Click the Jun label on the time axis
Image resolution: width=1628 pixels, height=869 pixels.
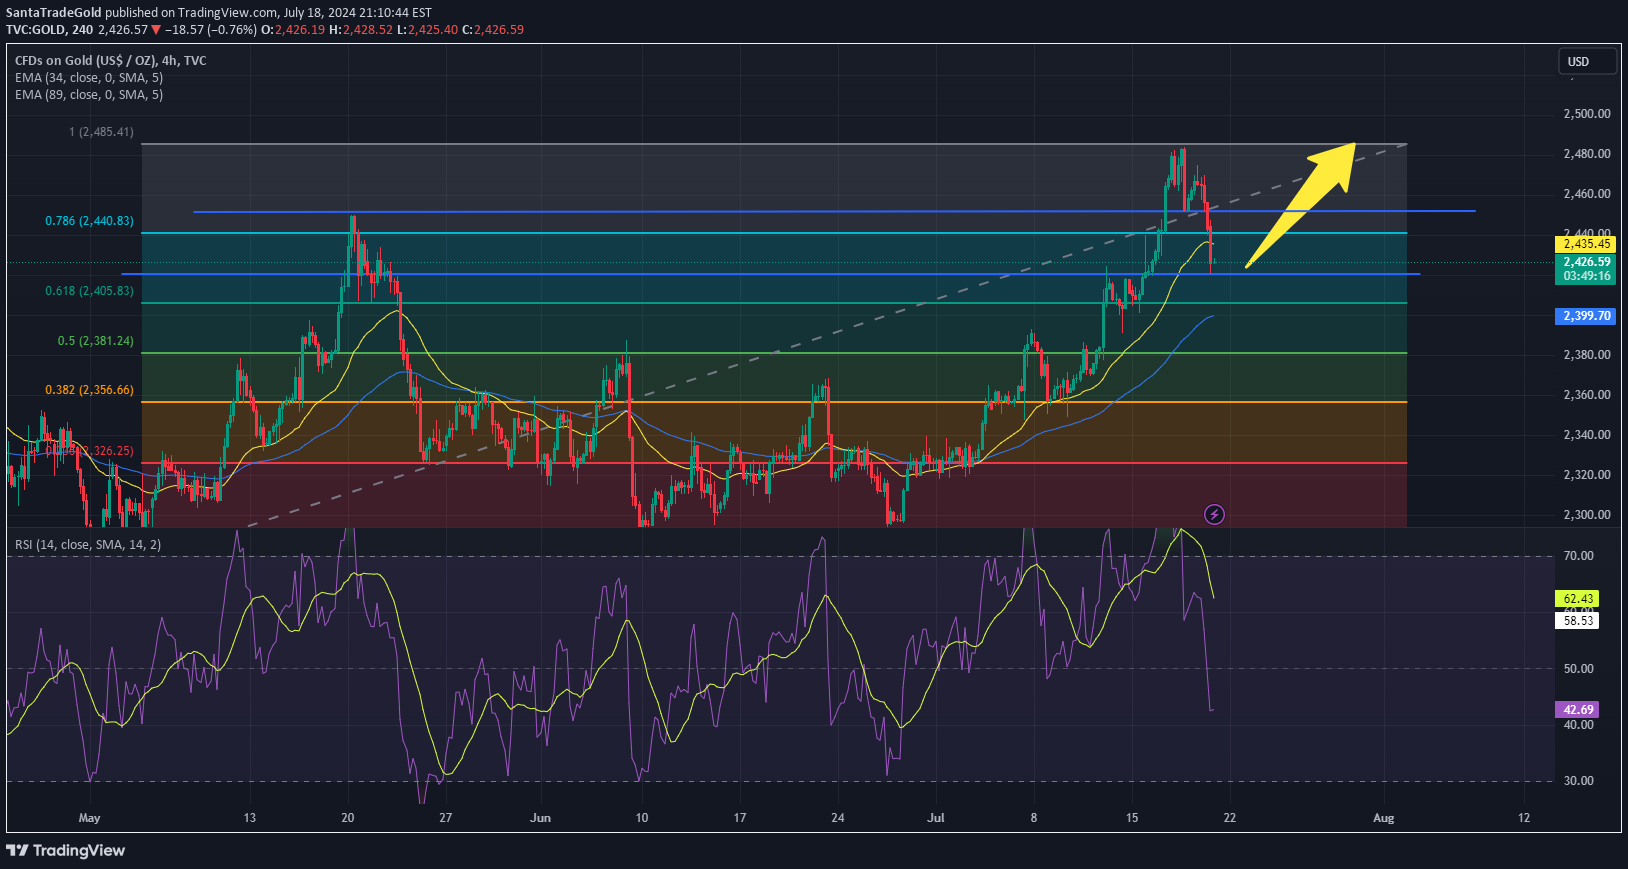(540, 818)
